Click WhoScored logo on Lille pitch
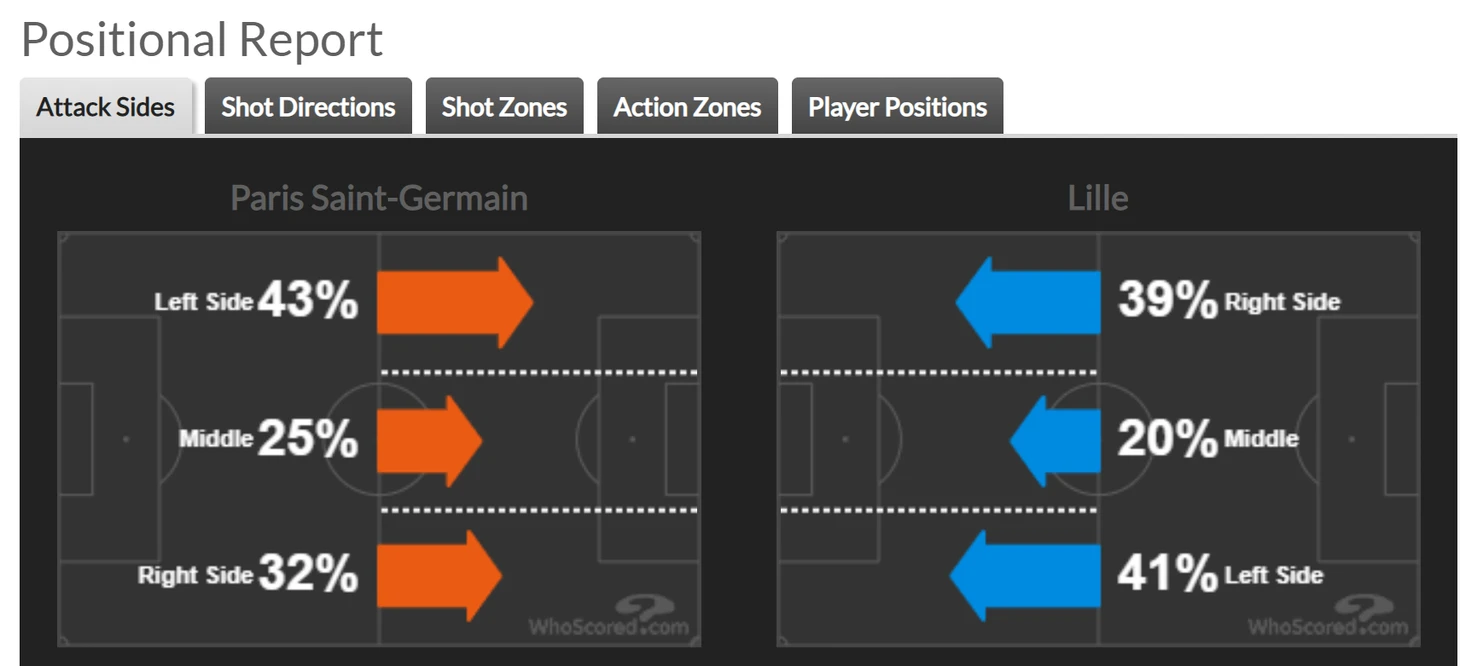Screen dimensions: 1460x666 pyautogui.click(x=1329, y=617)
